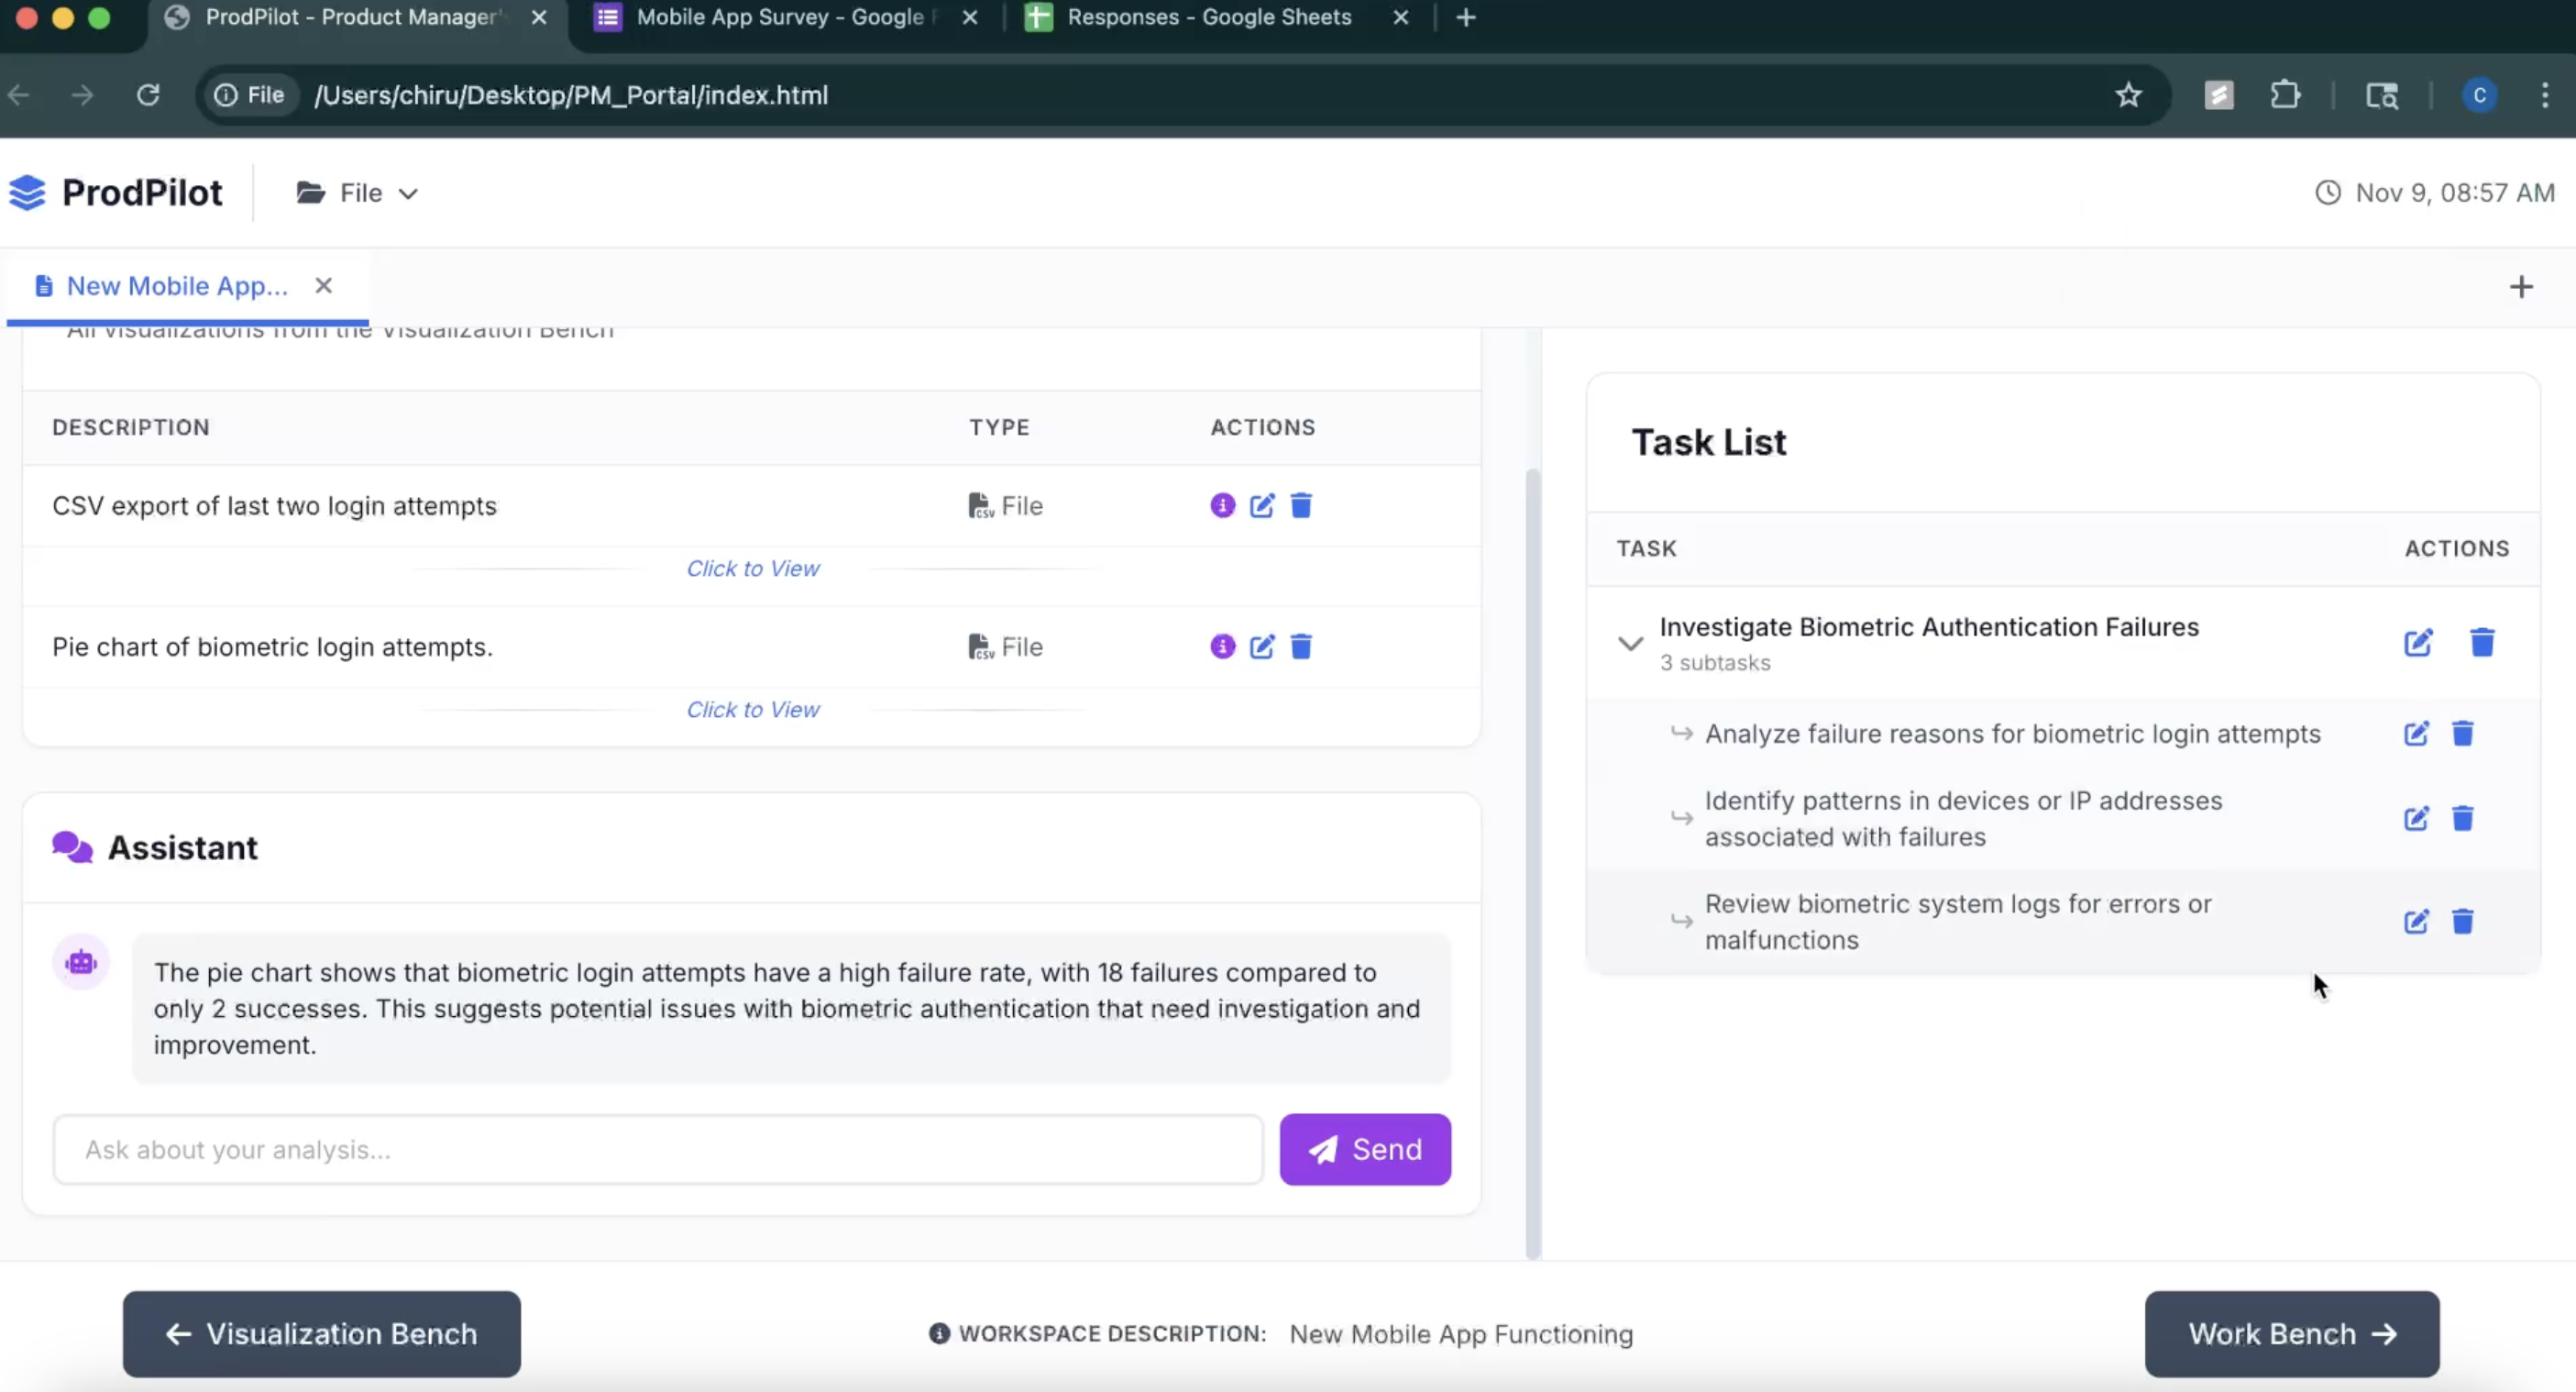The width and height of the screenshot is (2576, 1392).
Task: Open Chrome's three-dot menu
Action: pyautogui.click(x=2544, y=95)
